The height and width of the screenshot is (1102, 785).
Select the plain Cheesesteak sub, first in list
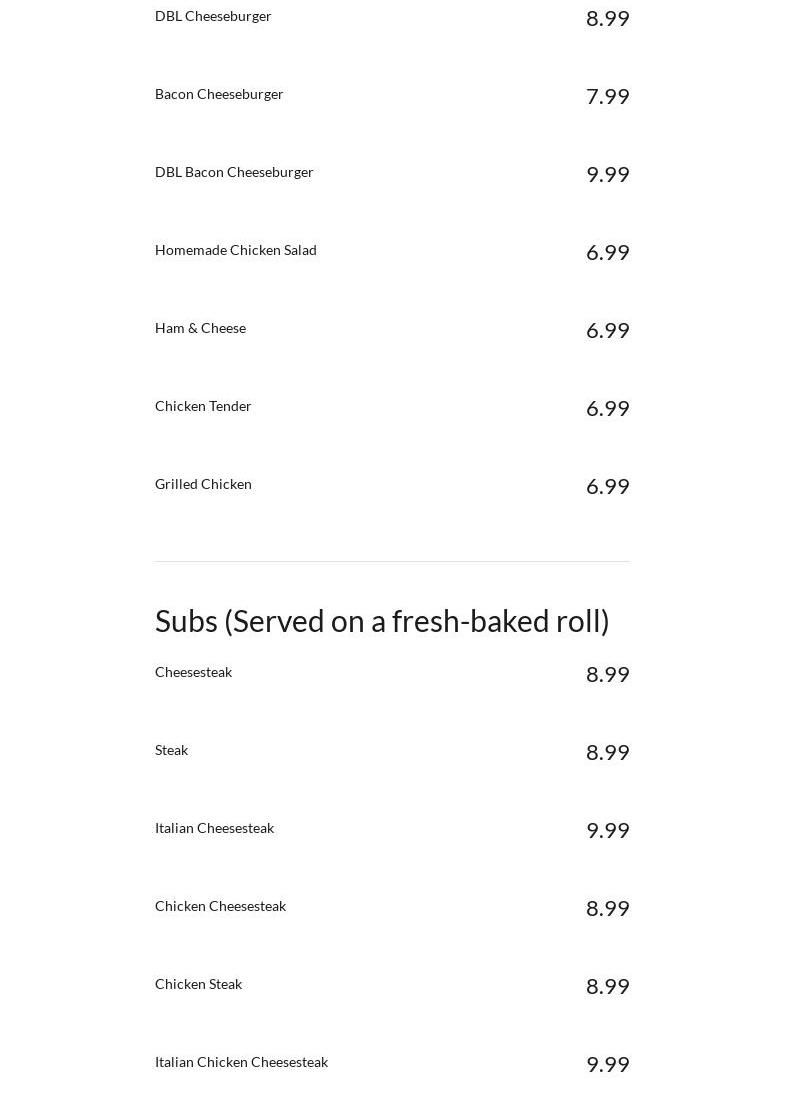pos(193,672)
